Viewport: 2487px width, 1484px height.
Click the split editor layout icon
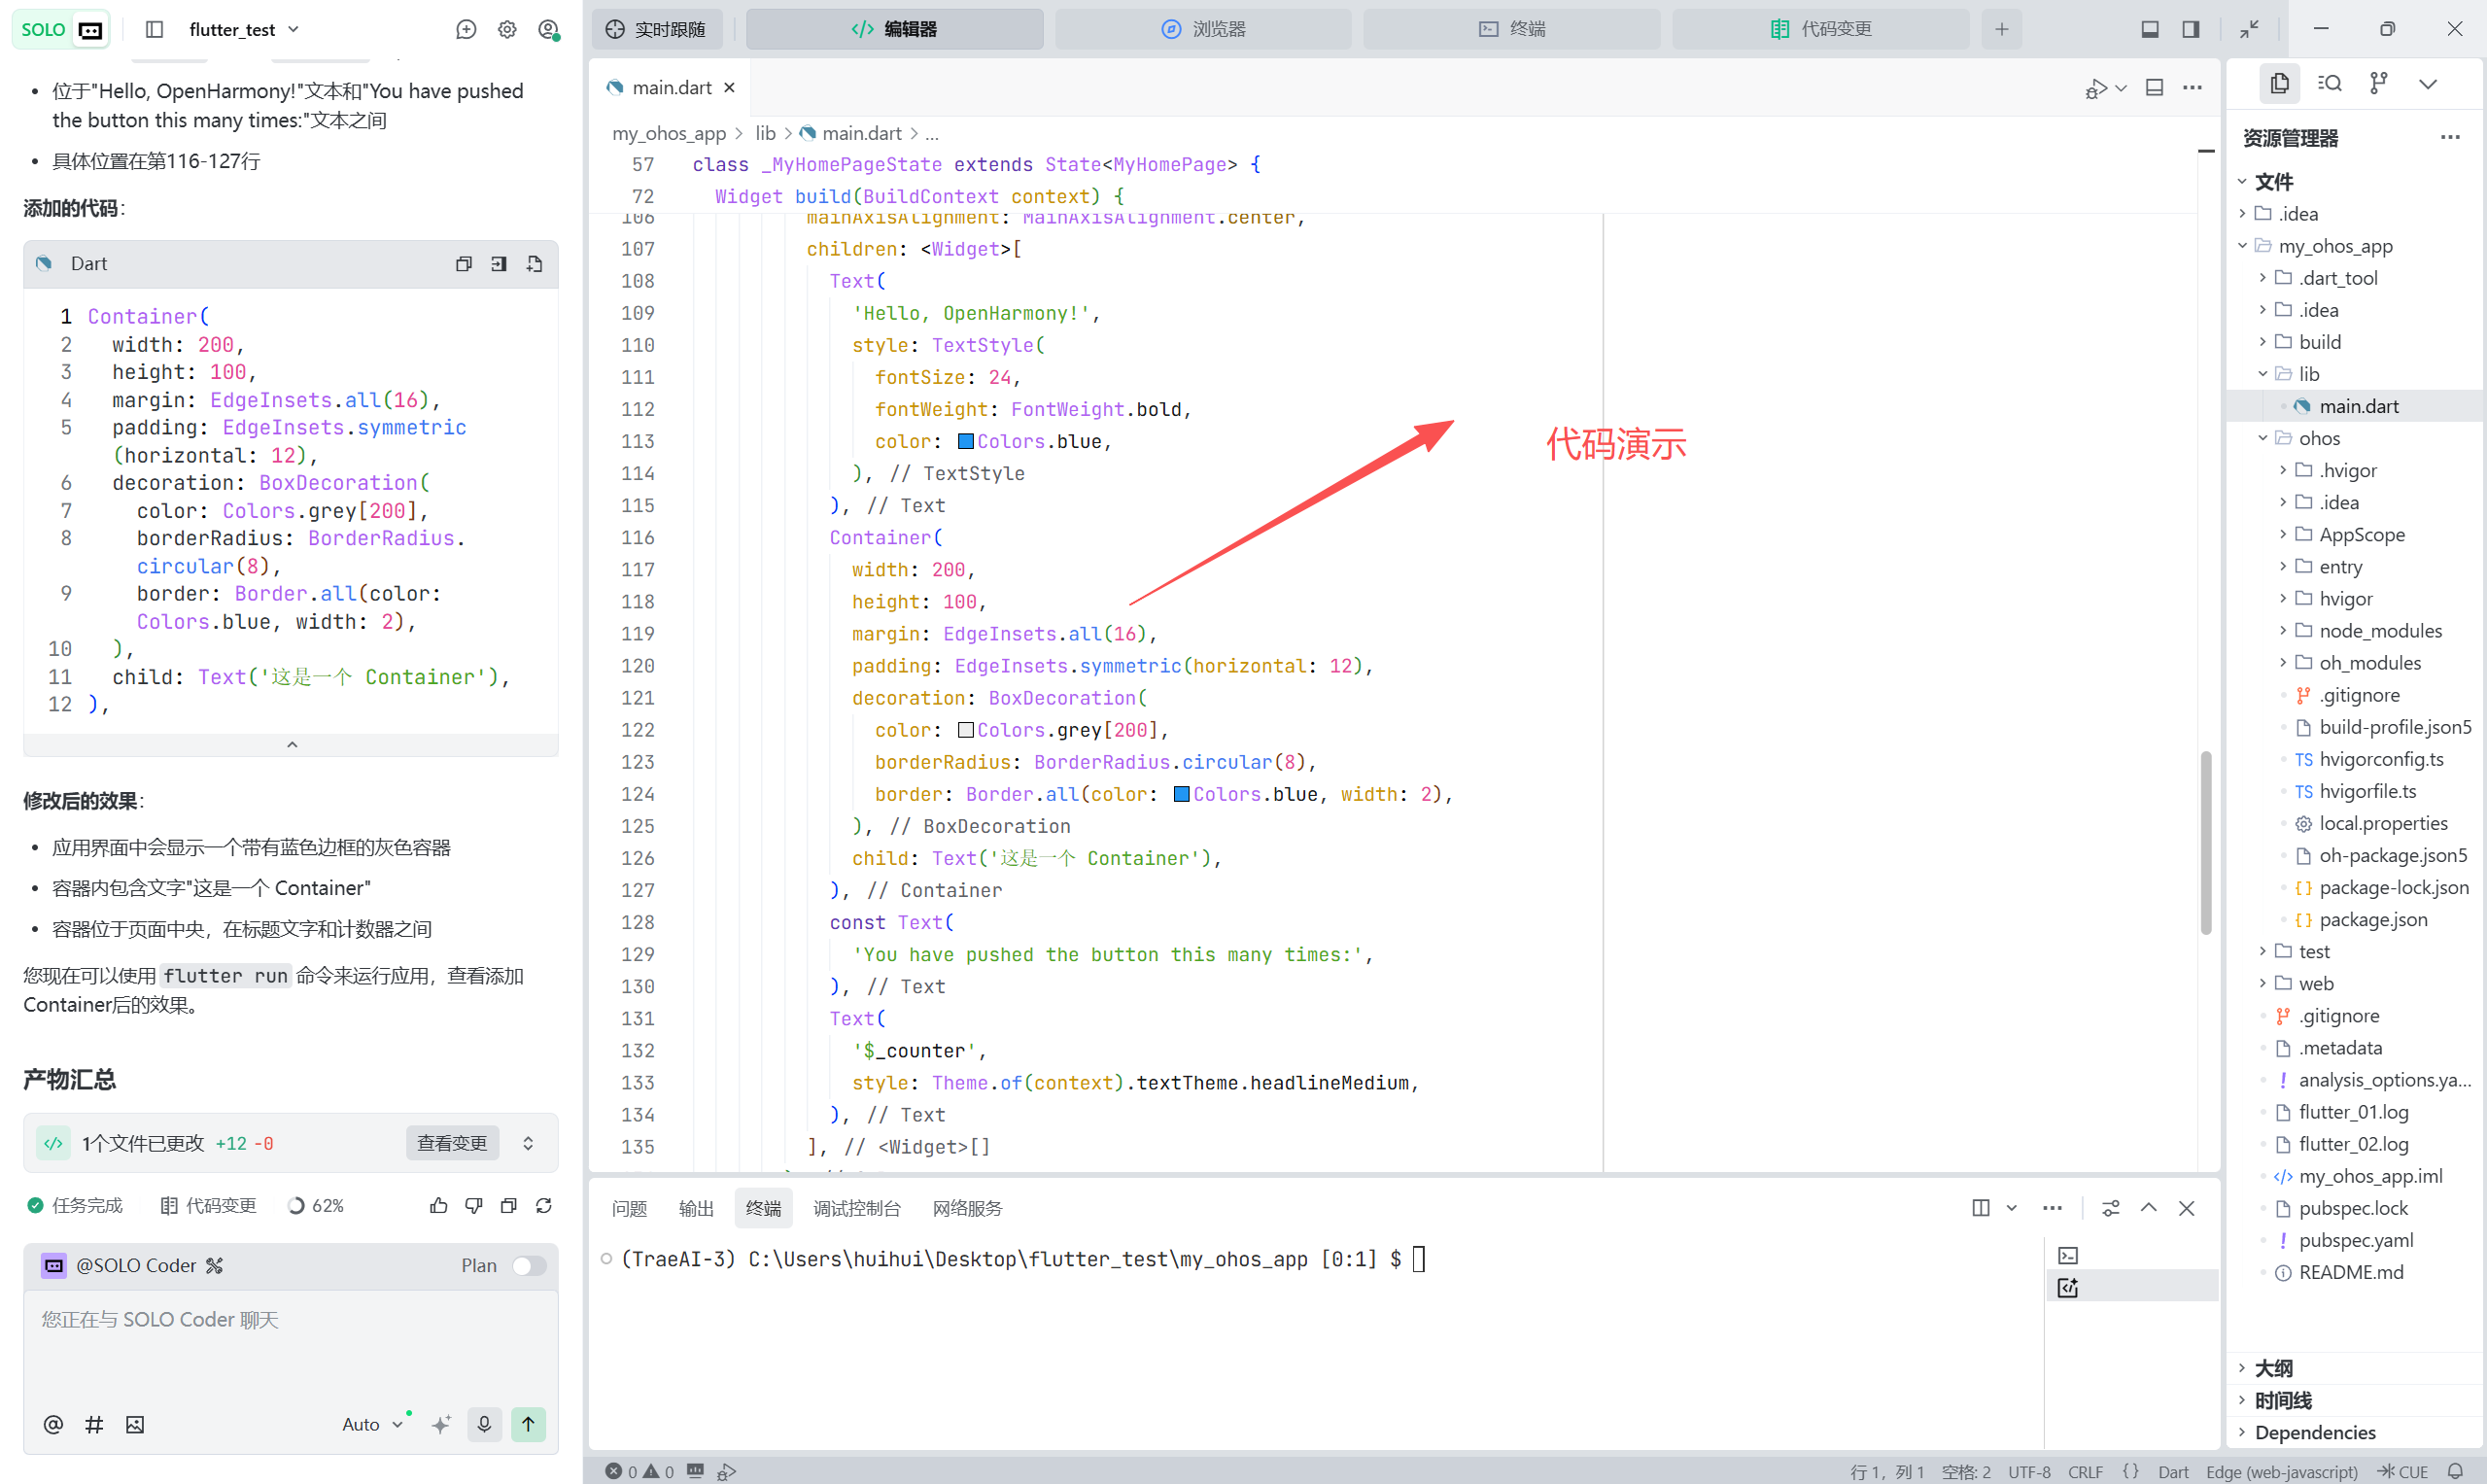click(2155, 88)
